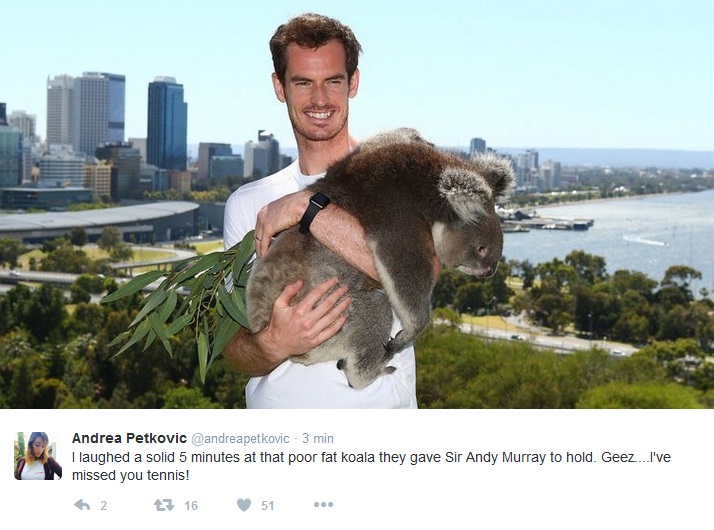
Task: Like the tweet with the heart icon
Action: click(x=244, y=505)
